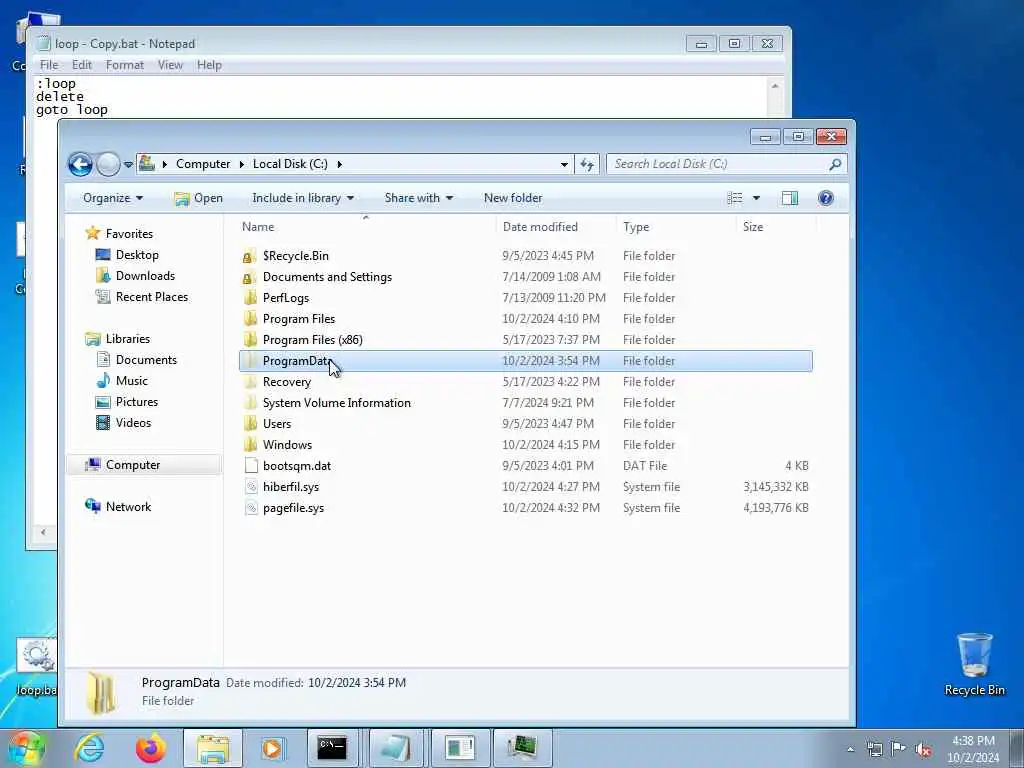Screen dimensions: 1024x768
Task: Select the Windows folder icon
Action: click(x=249, y=445)
